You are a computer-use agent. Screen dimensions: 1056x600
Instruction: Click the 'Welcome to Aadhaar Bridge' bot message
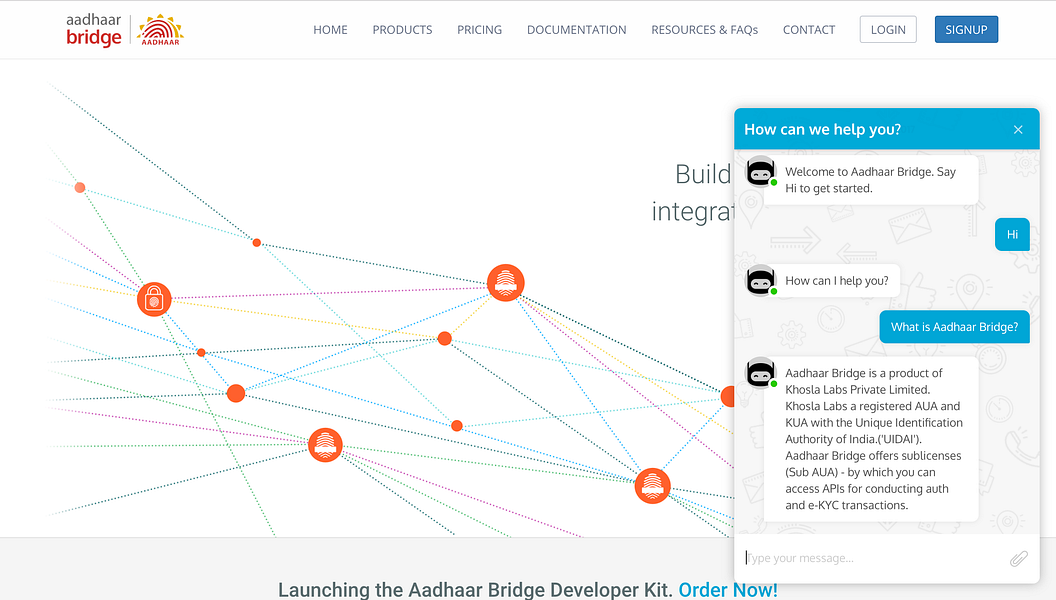871,180
